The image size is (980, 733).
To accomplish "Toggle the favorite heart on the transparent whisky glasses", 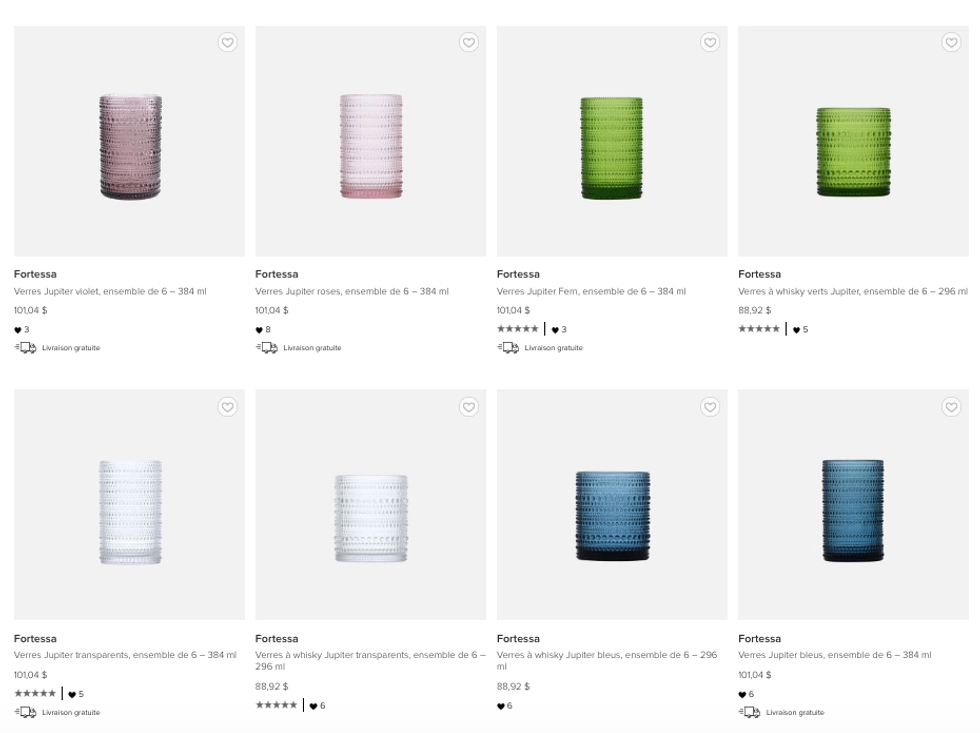I will point(468,407).
